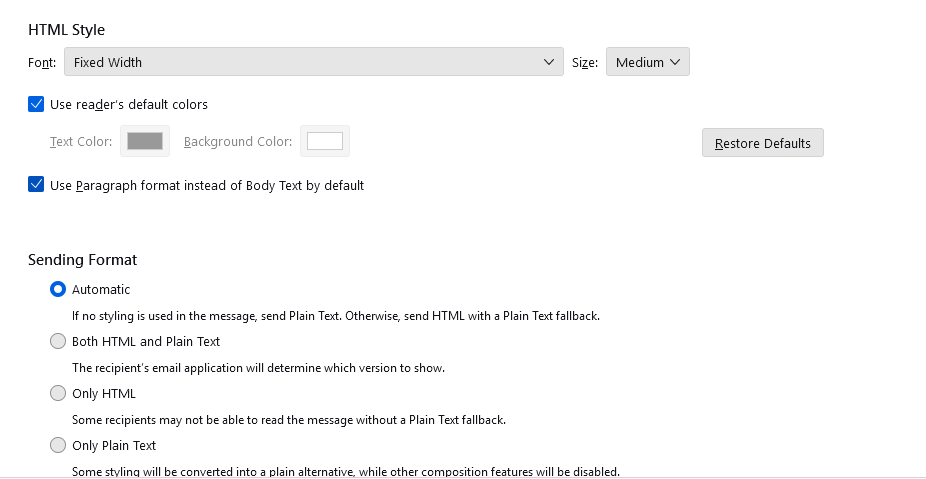Uncheck Use reader's default colors checkbox

point(37,104)
